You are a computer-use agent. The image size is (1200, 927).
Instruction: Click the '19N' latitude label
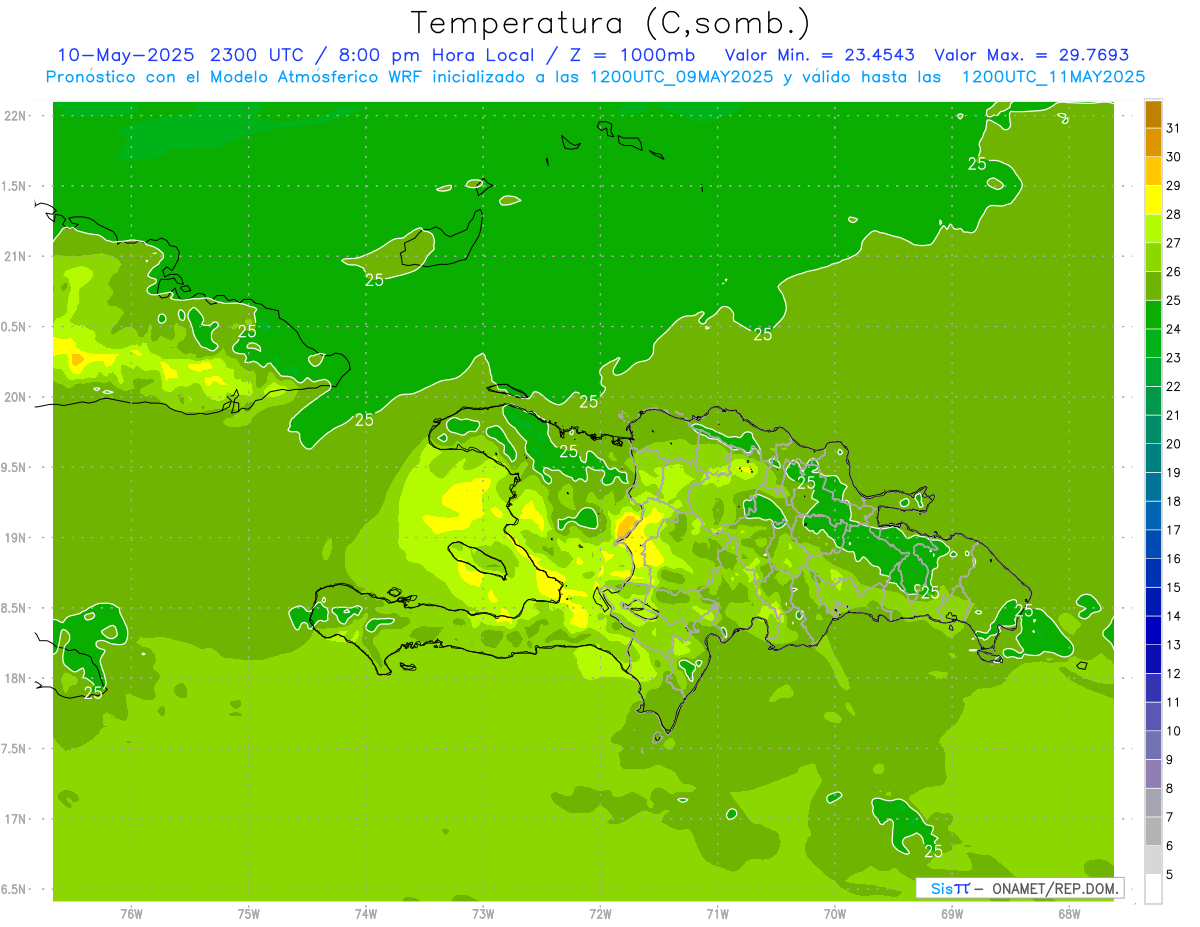[17, 538]
